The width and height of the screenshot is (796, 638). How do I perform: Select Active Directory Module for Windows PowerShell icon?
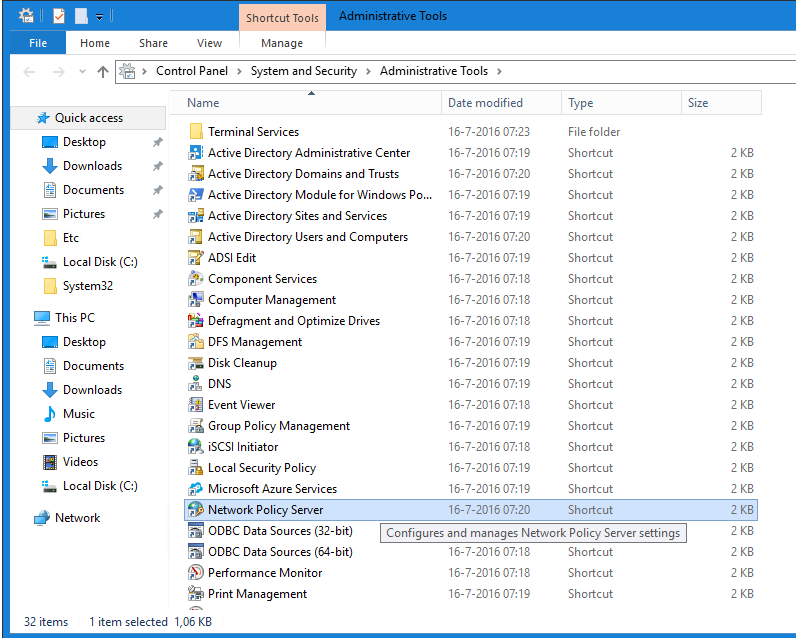coord(196,195)
